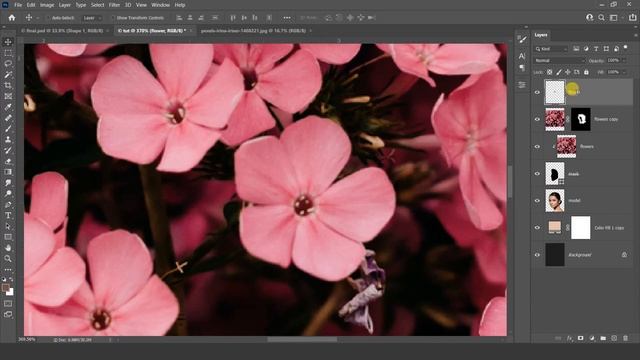Open the Character panel icon
The width and height of the screenshot is (640, 360).
point(522,56)
